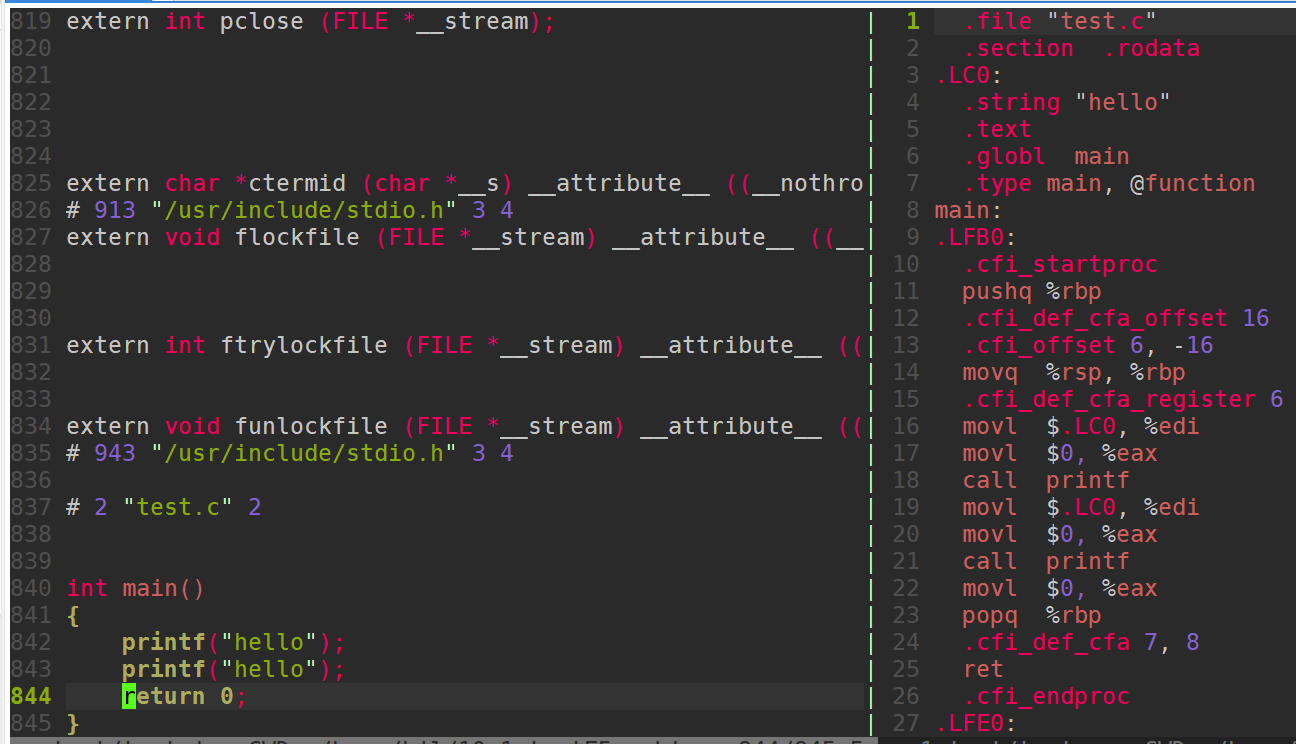Click the '.type main, @function' directive

point(1109,183)
